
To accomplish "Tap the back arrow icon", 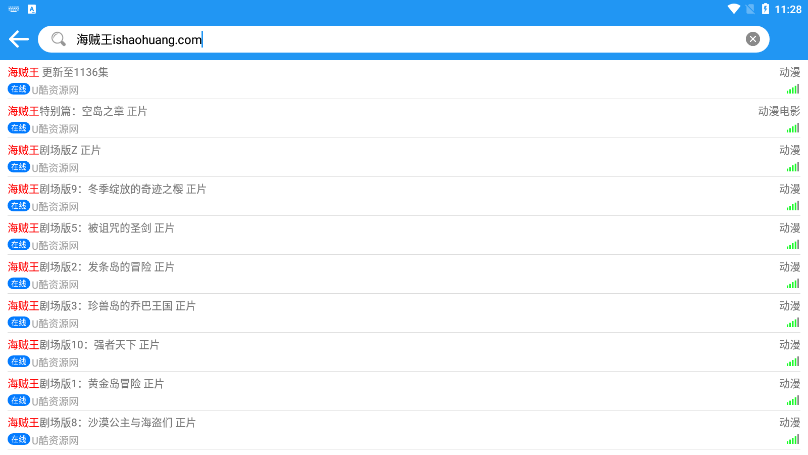I will [x=18, y=39].
